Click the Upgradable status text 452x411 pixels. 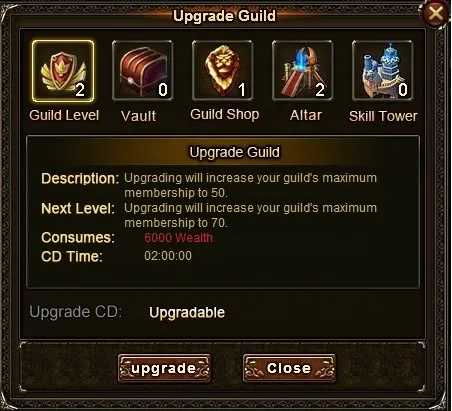click(x=187, y=313)
